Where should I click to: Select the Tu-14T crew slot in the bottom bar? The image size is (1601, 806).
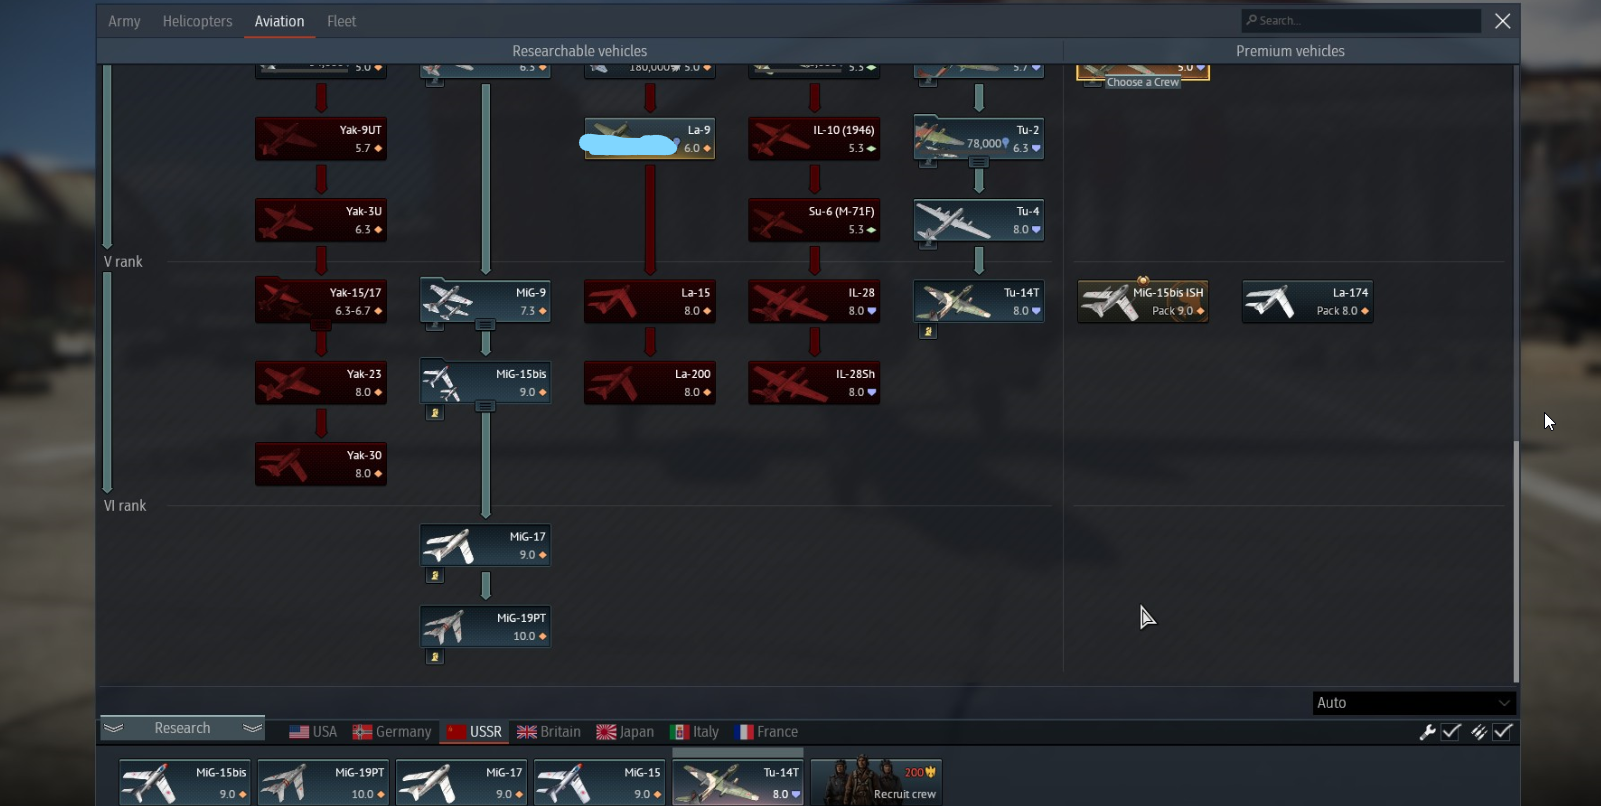(738, 782)
